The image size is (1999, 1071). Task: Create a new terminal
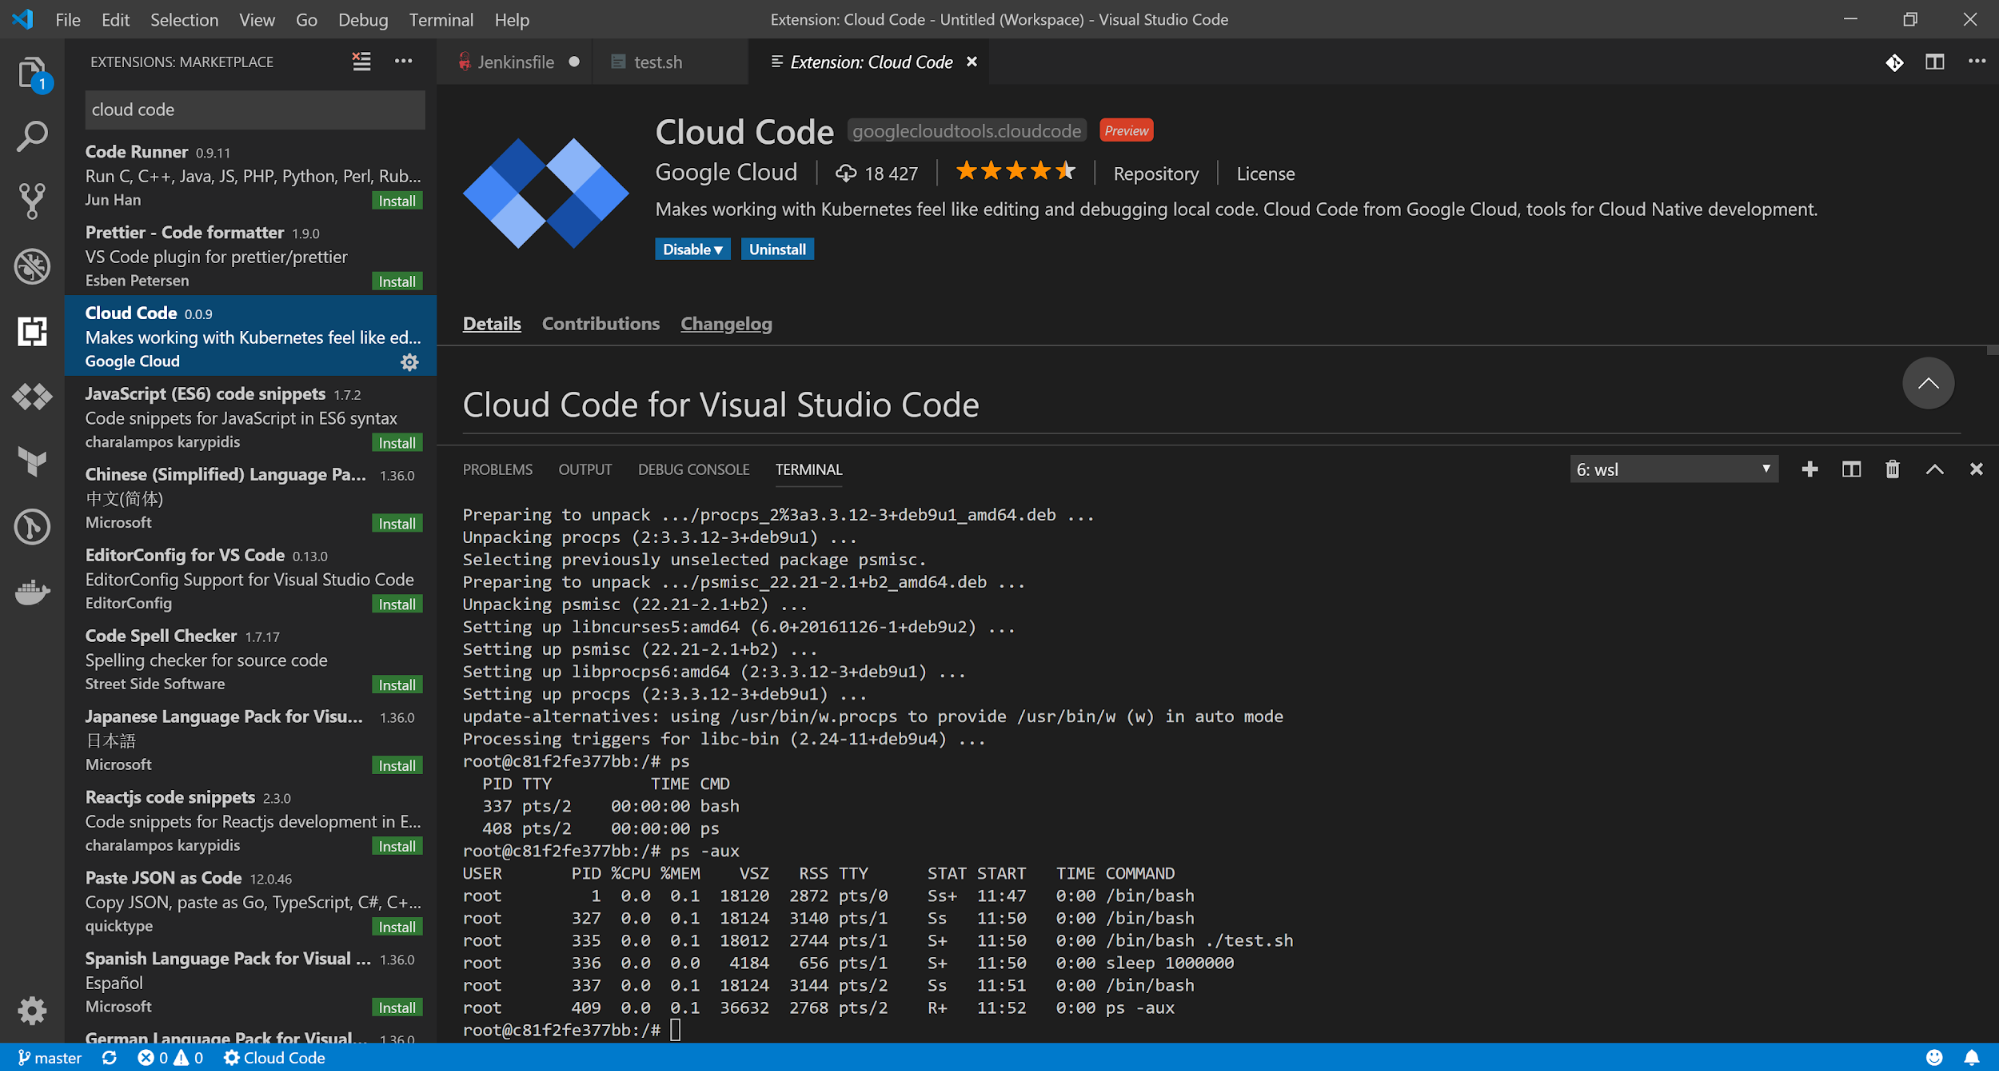(1810, 469)
